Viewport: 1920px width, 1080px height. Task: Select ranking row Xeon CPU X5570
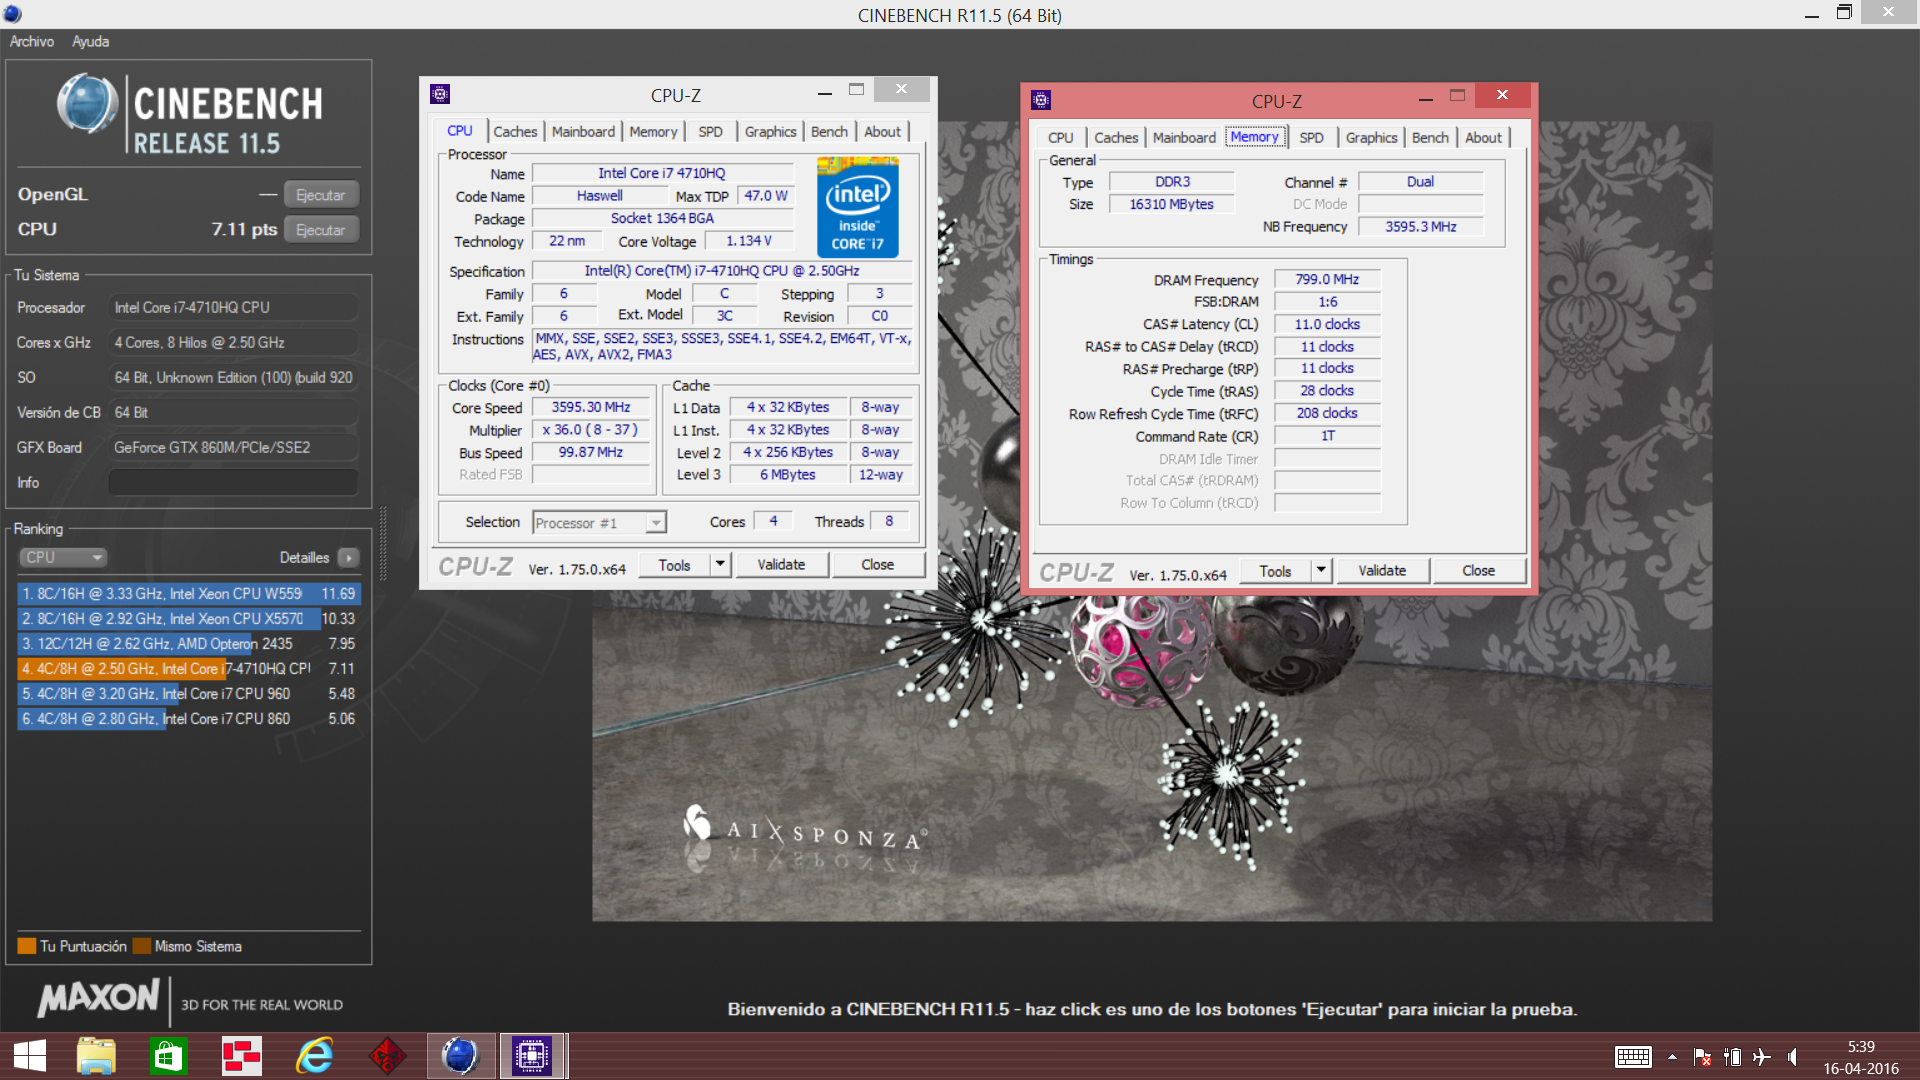click(188, 619)
